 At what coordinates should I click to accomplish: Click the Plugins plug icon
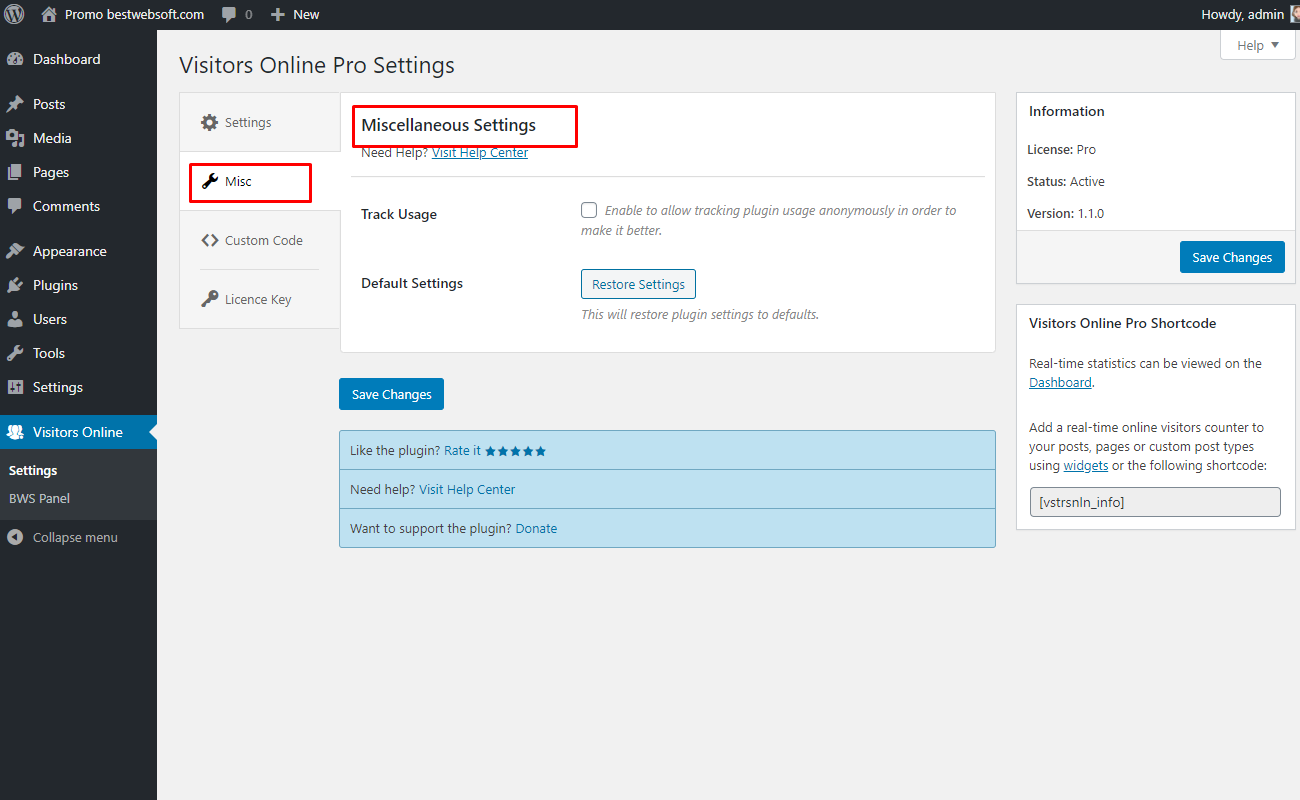[15, 285]
